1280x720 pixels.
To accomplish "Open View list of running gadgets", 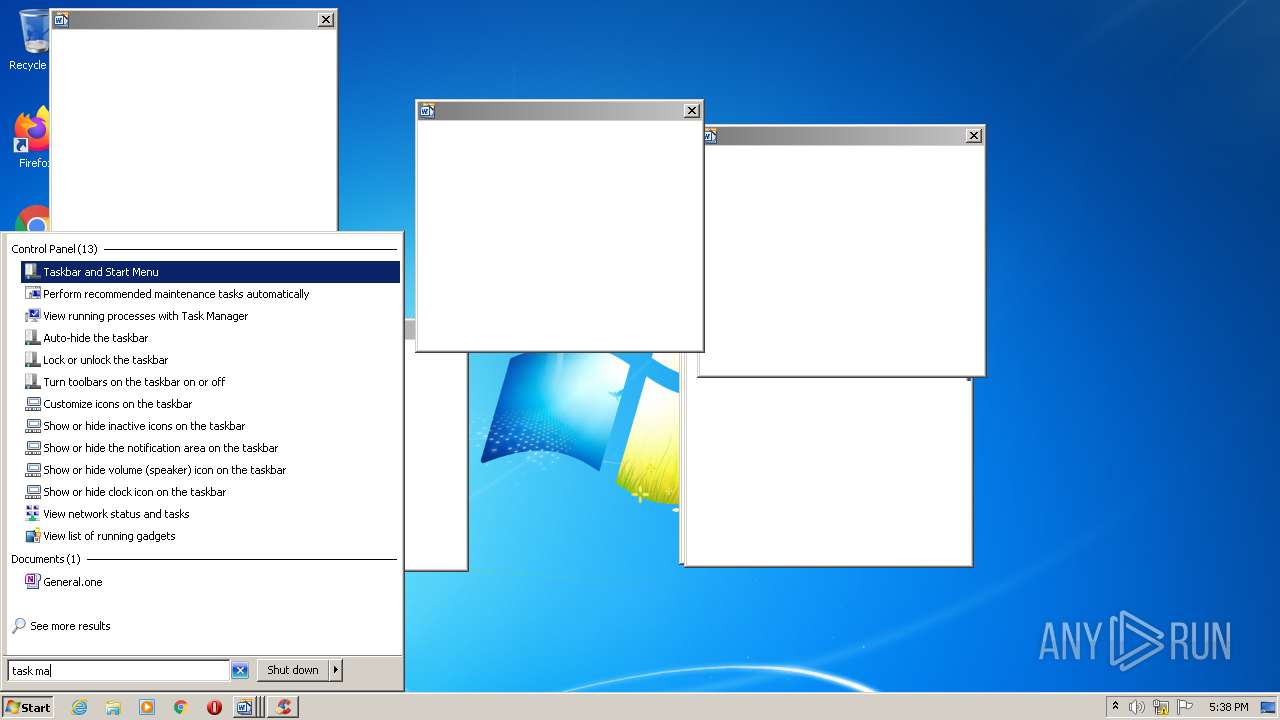I will [x=210, y=536].
